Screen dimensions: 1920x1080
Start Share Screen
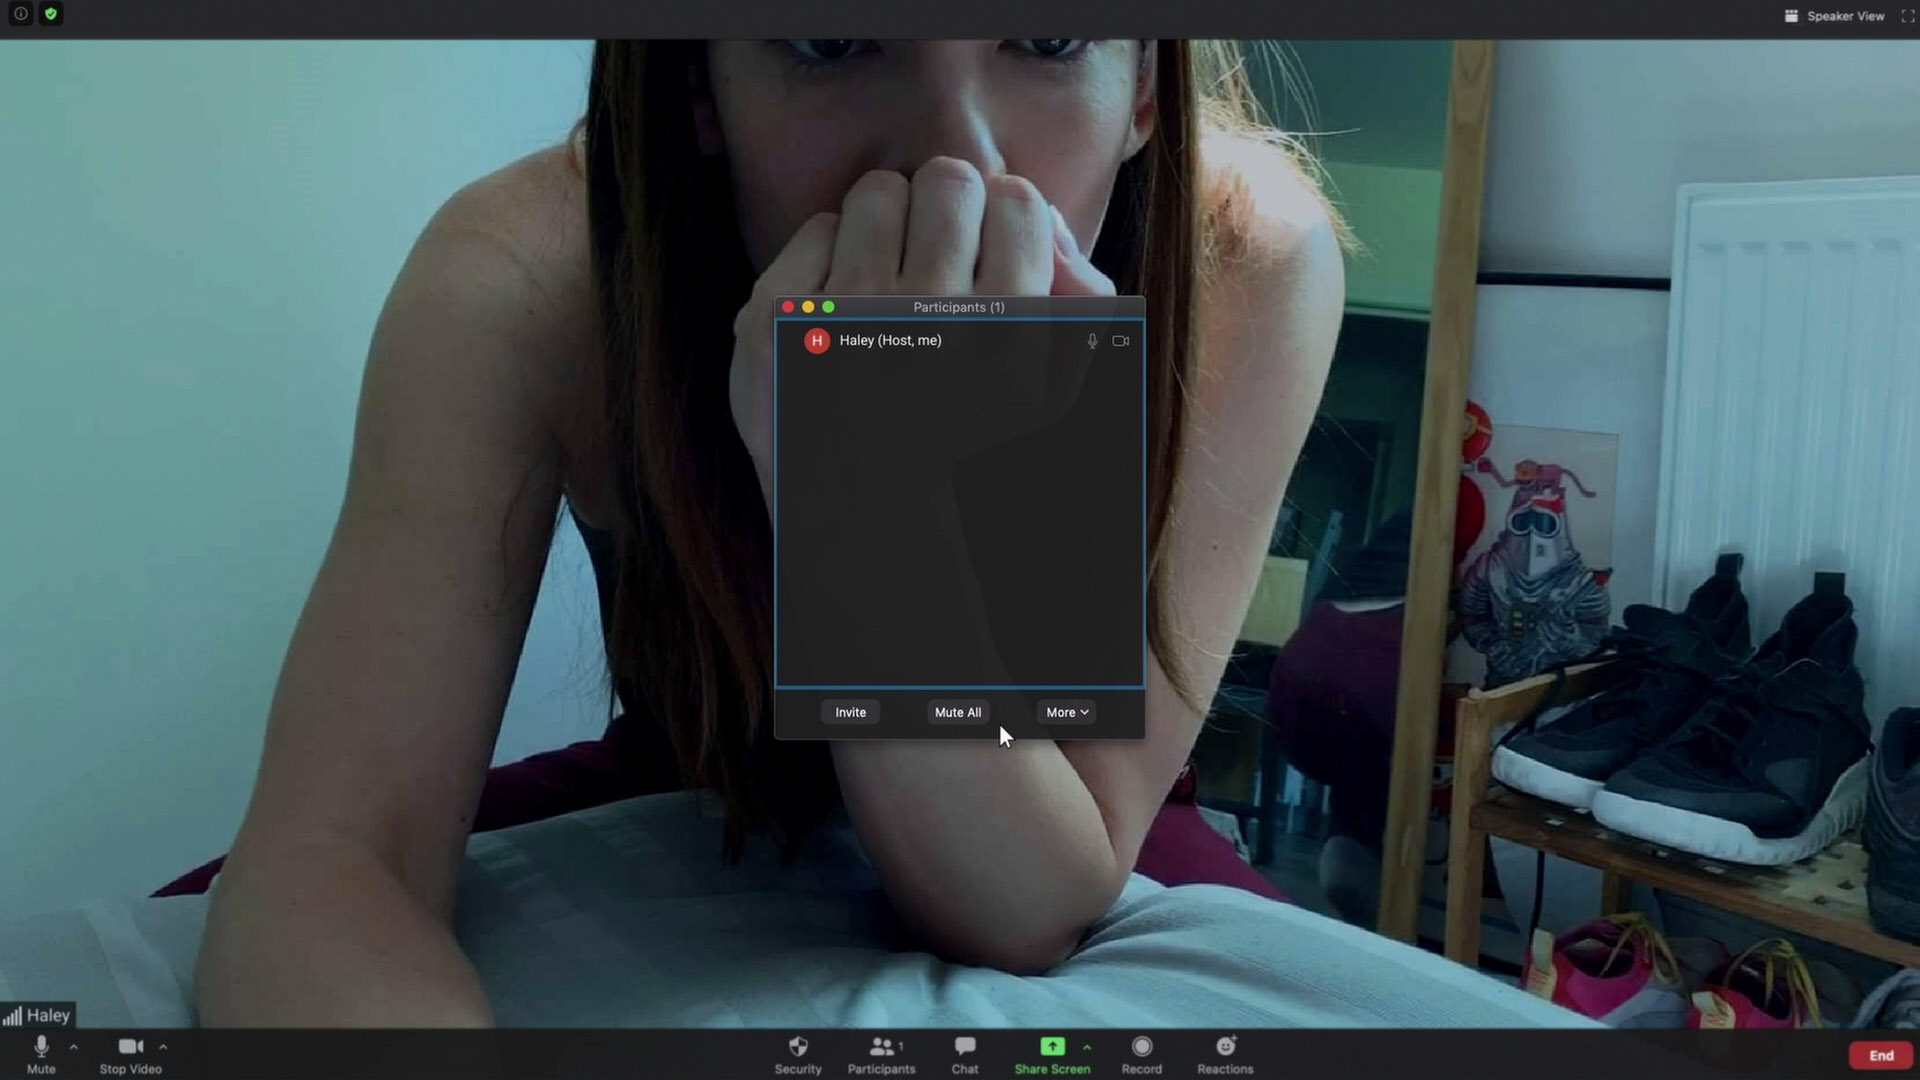[x=1052, y=1054]
